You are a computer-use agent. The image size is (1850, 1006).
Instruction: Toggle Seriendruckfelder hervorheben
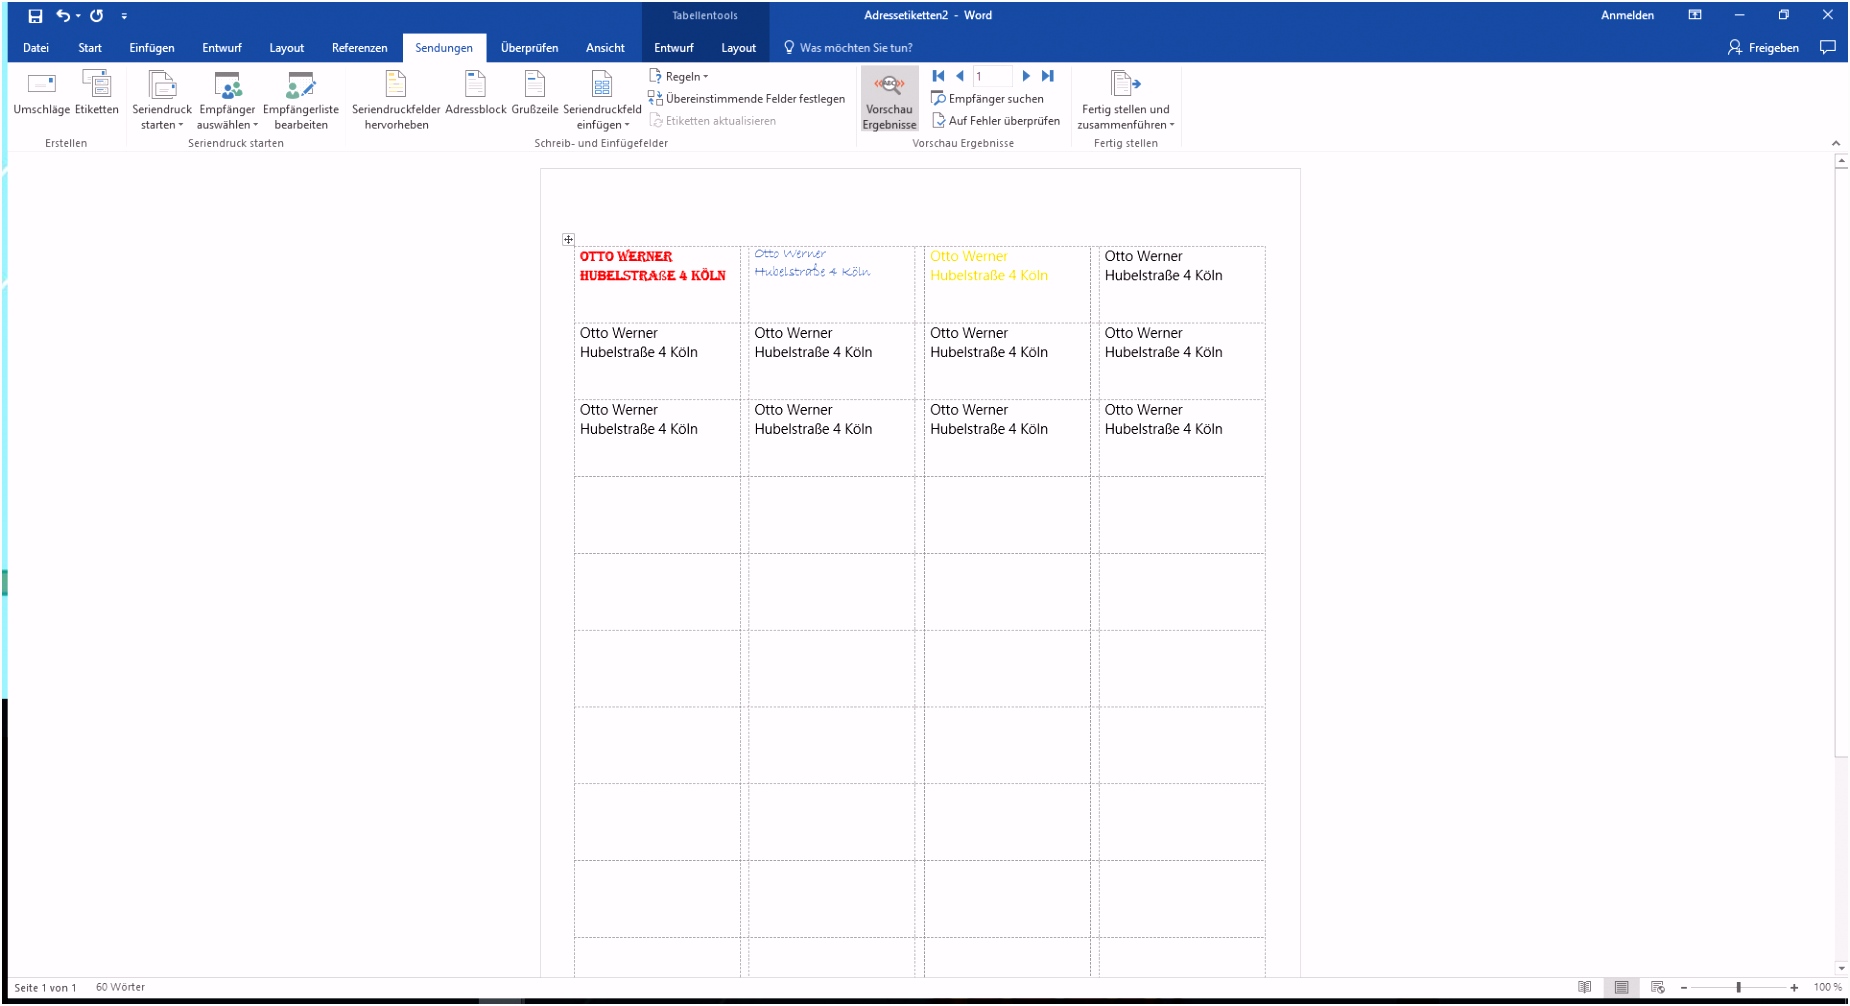coord(396,101)
